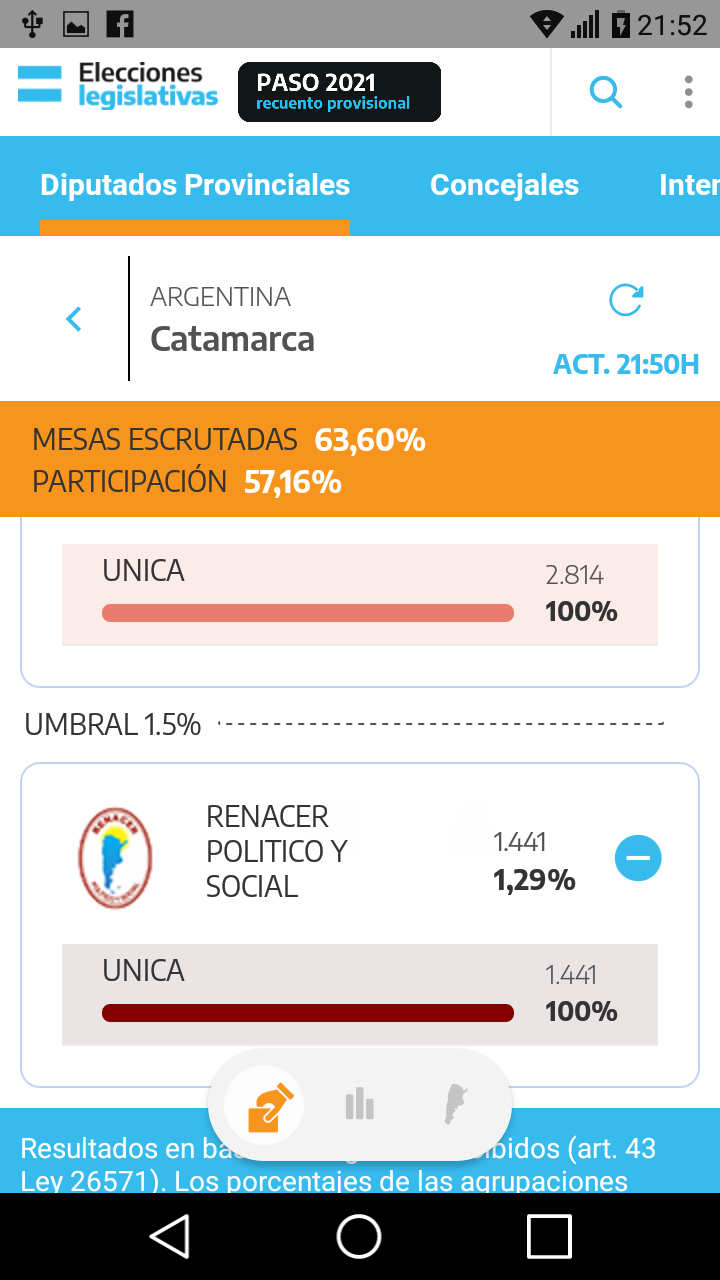
Task: Tap the search magnifier icon
Action: [x=605, y=92]
